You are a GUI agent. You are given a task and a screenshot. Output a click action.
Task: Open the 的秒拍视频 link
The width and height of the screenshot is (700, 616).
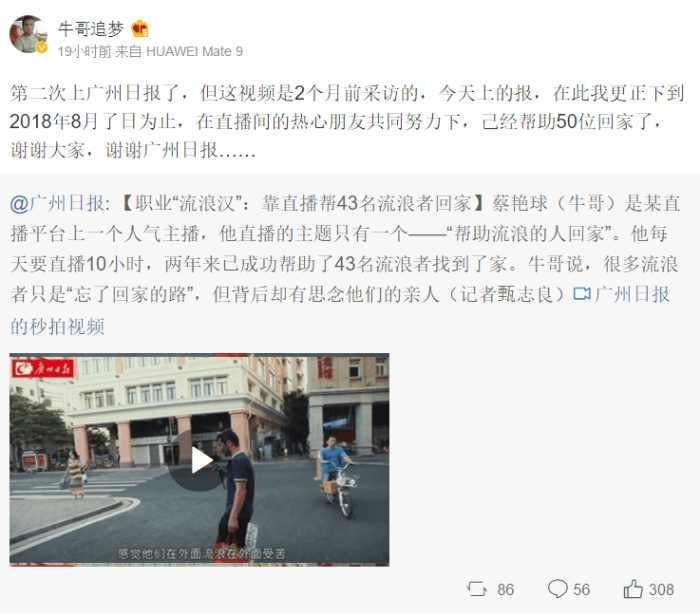tap(57, 326)
